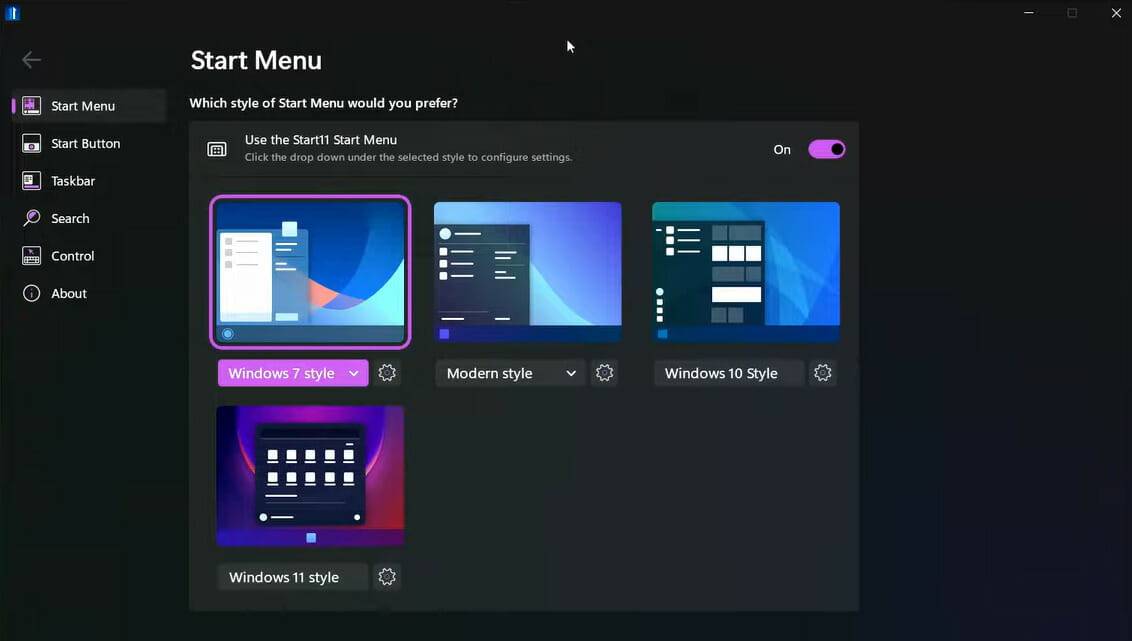1132x641 pixels.
Task: Open settings gear next to Windows 7 style
Action: pos(387,372)
